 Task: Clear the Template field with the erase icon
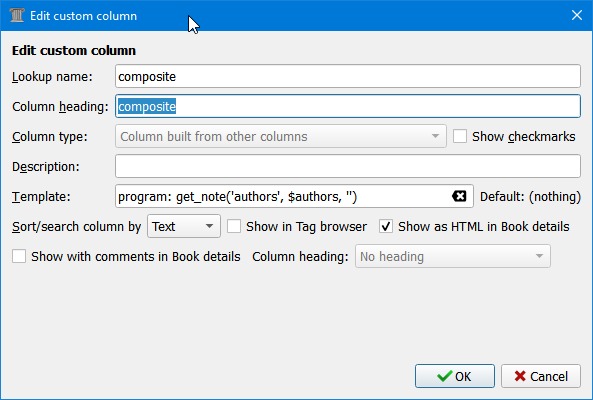(459, 196)
